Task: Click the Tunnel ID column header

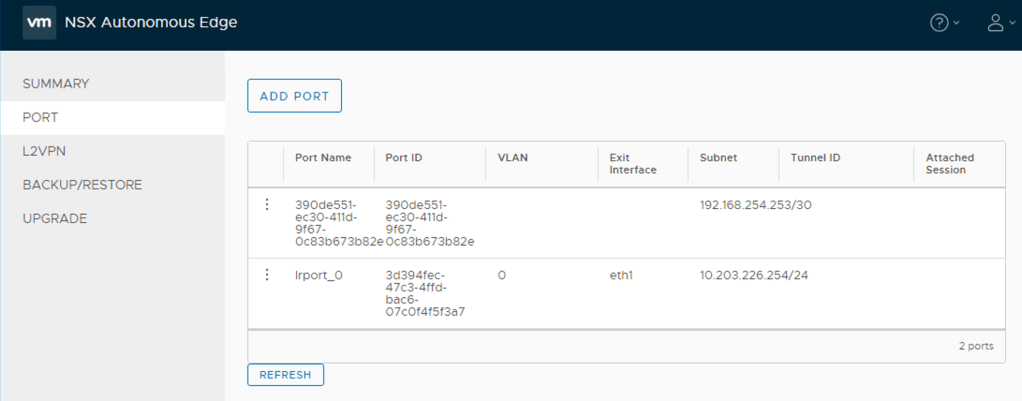Action: point(815,157)
